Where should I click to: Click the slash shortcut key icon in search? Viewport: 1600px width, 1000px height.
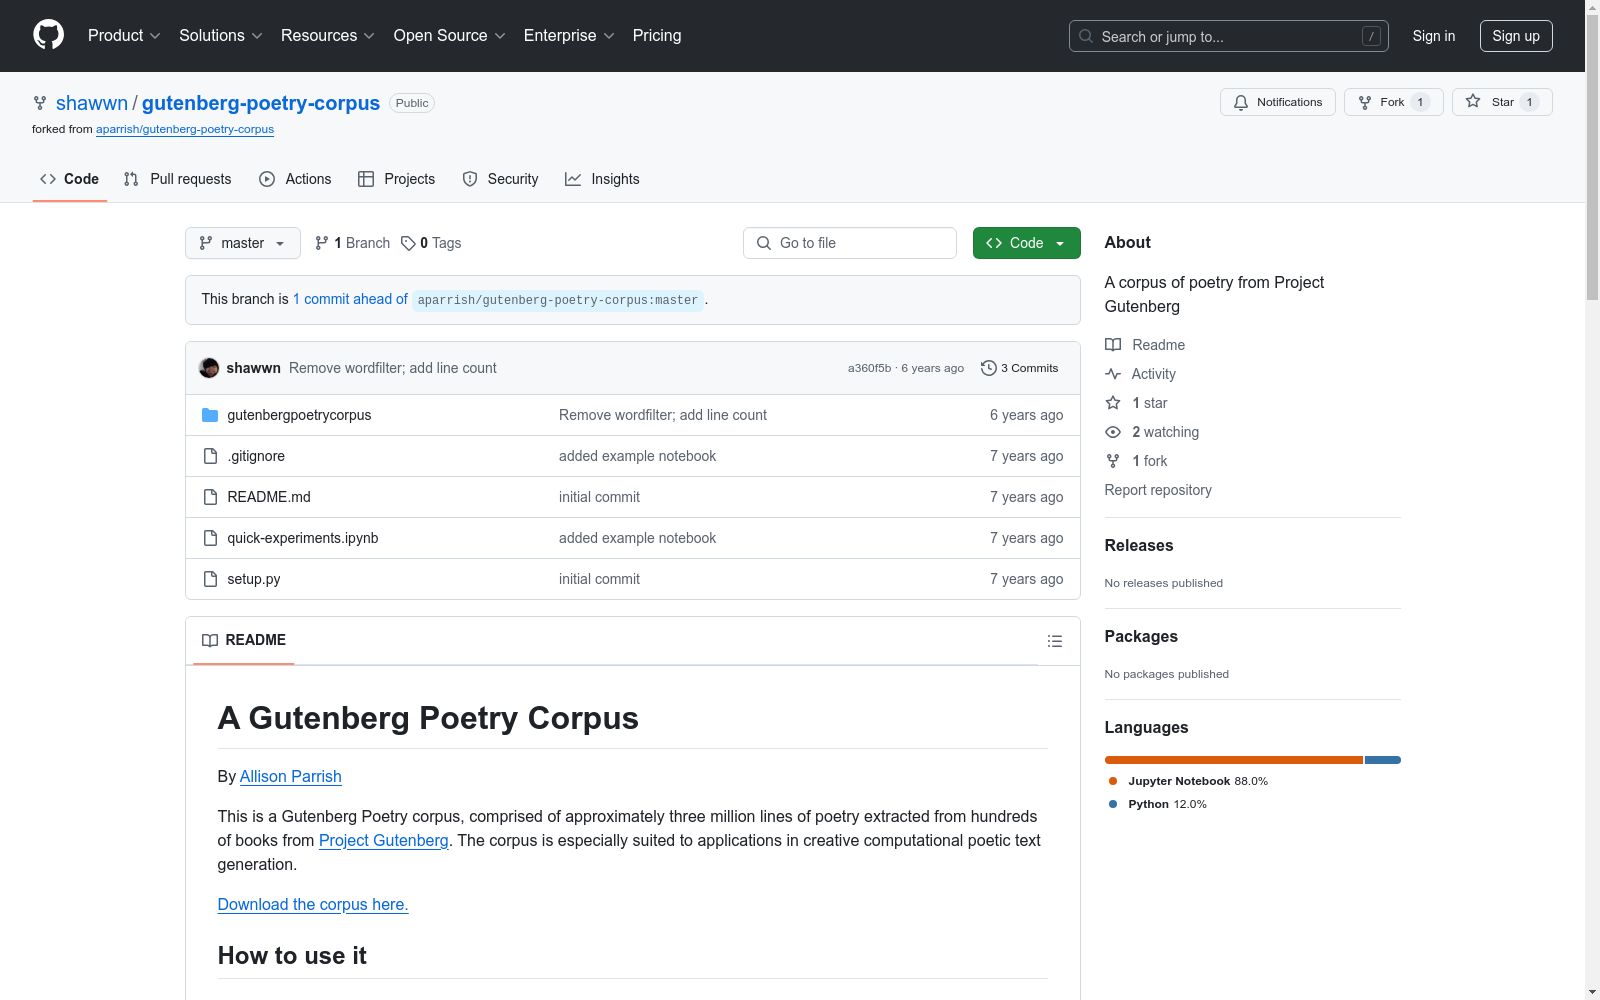point(1371,36)
